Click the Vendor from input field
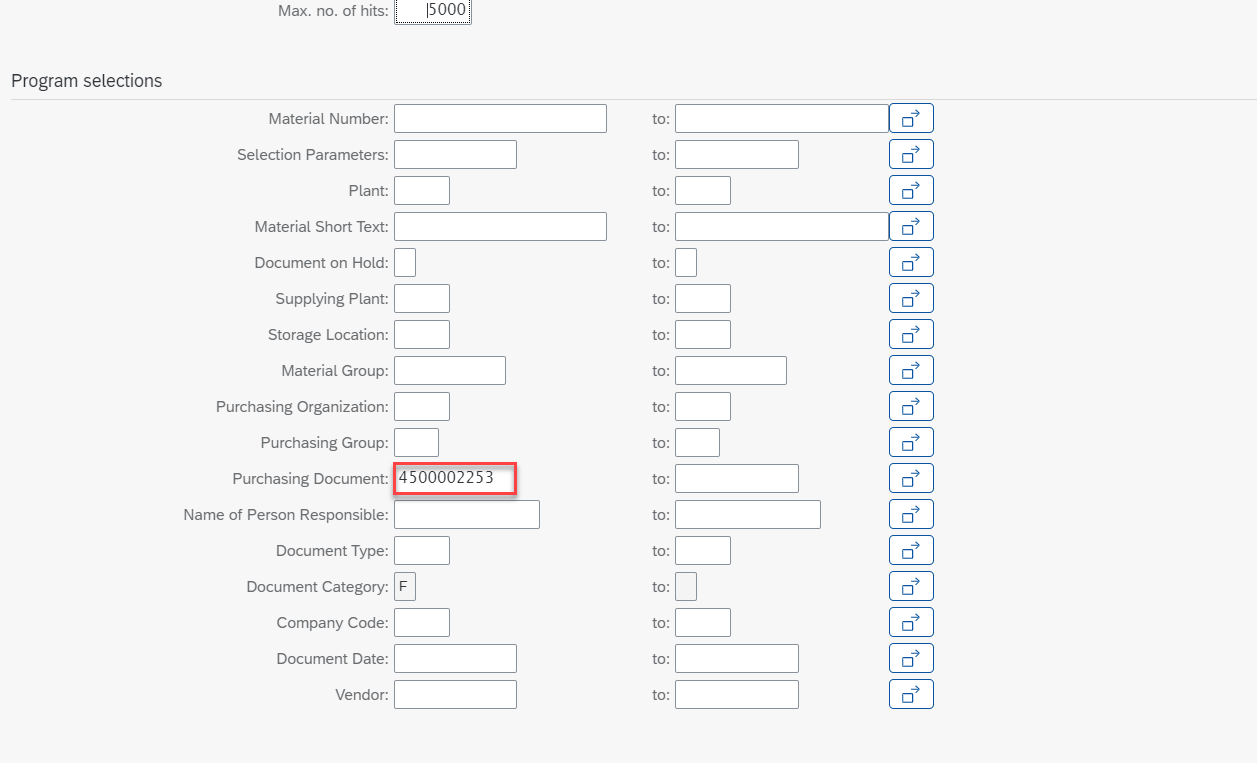 455,694
